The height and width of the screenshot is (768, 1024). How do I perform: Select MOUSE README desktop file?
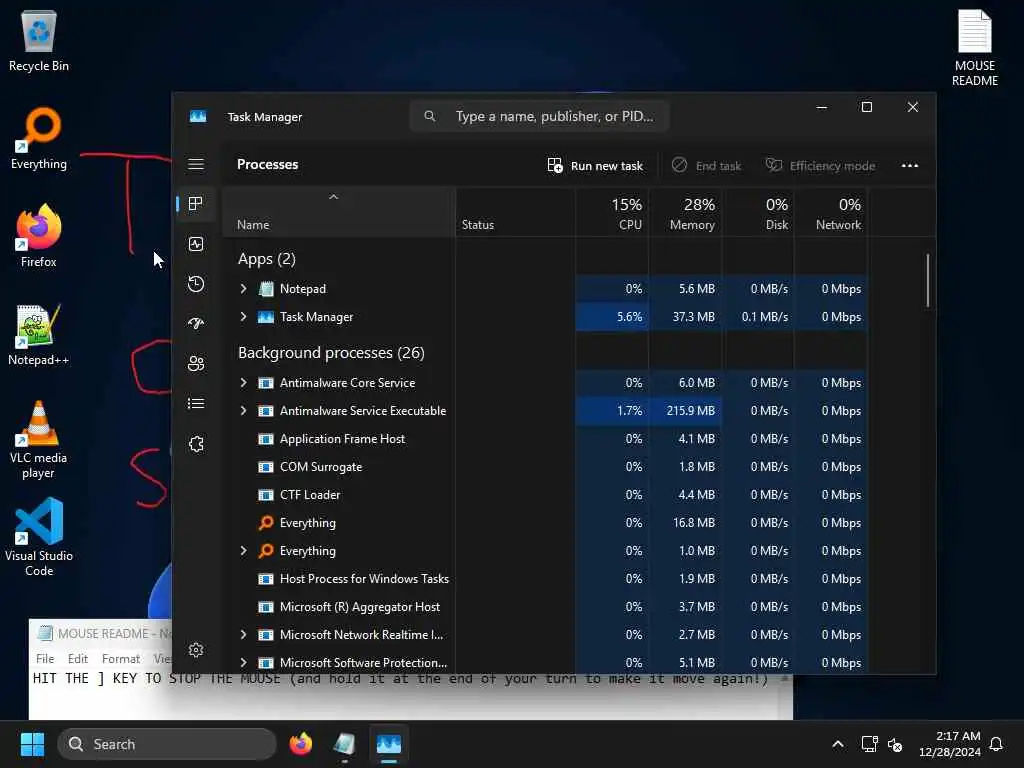pos(974,48)
